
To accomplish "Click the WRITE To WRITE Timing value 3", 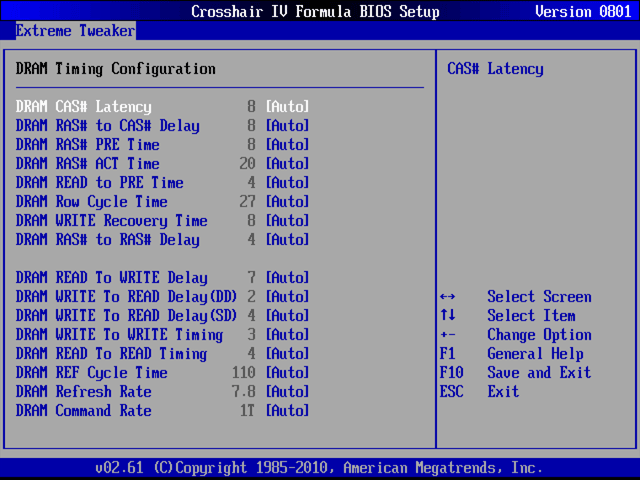I will coord(251,334).
